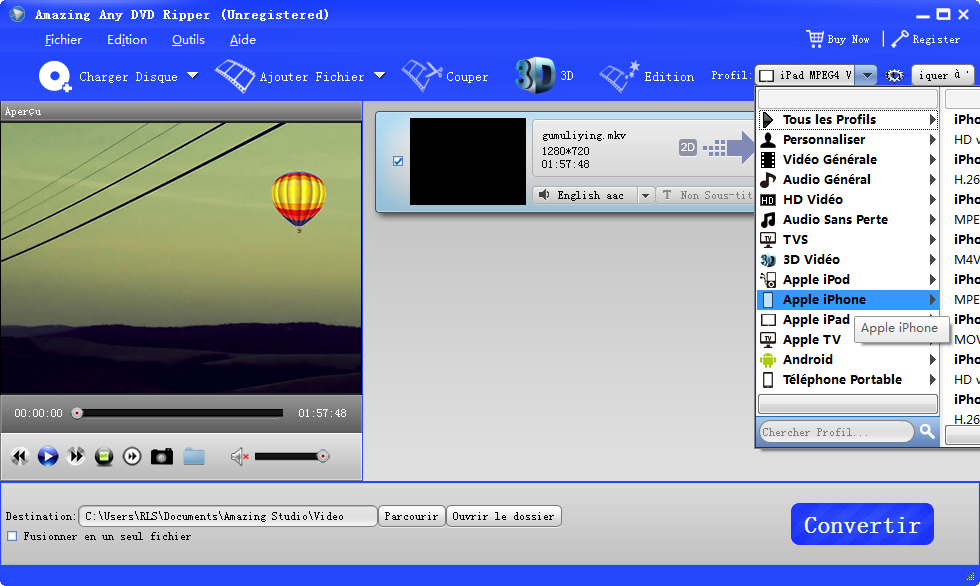Open the Outils menu
The image size is (980, 586).
(x=188, y=39)
